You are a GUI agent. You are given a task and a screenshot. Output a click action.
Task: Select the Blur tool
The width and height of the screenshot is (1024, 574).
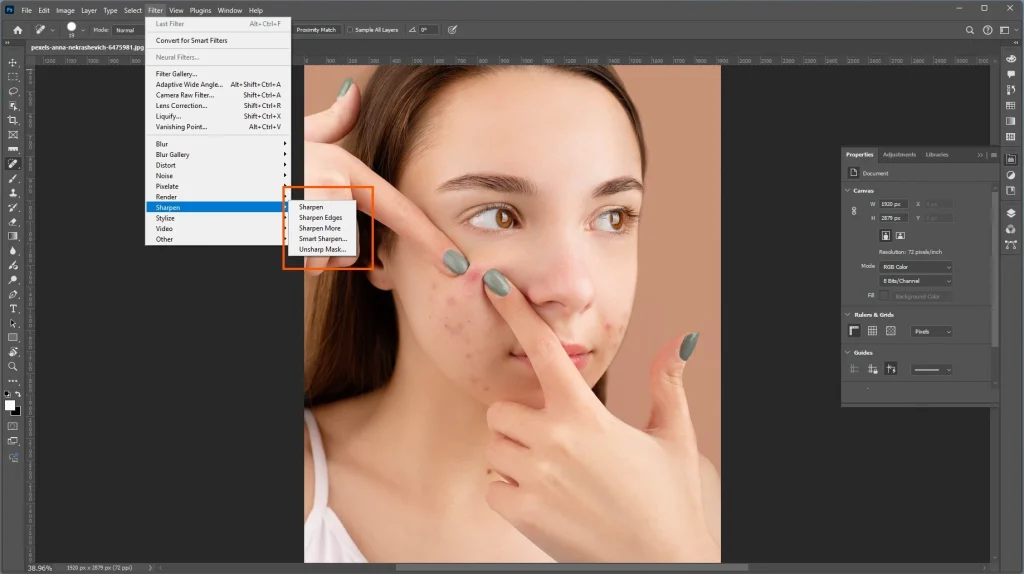click(12, 251)
